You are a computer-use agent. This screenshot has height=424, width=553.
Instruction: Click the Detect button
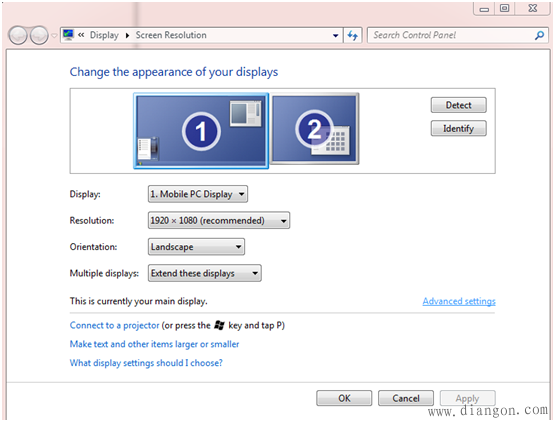pos(458,105)
